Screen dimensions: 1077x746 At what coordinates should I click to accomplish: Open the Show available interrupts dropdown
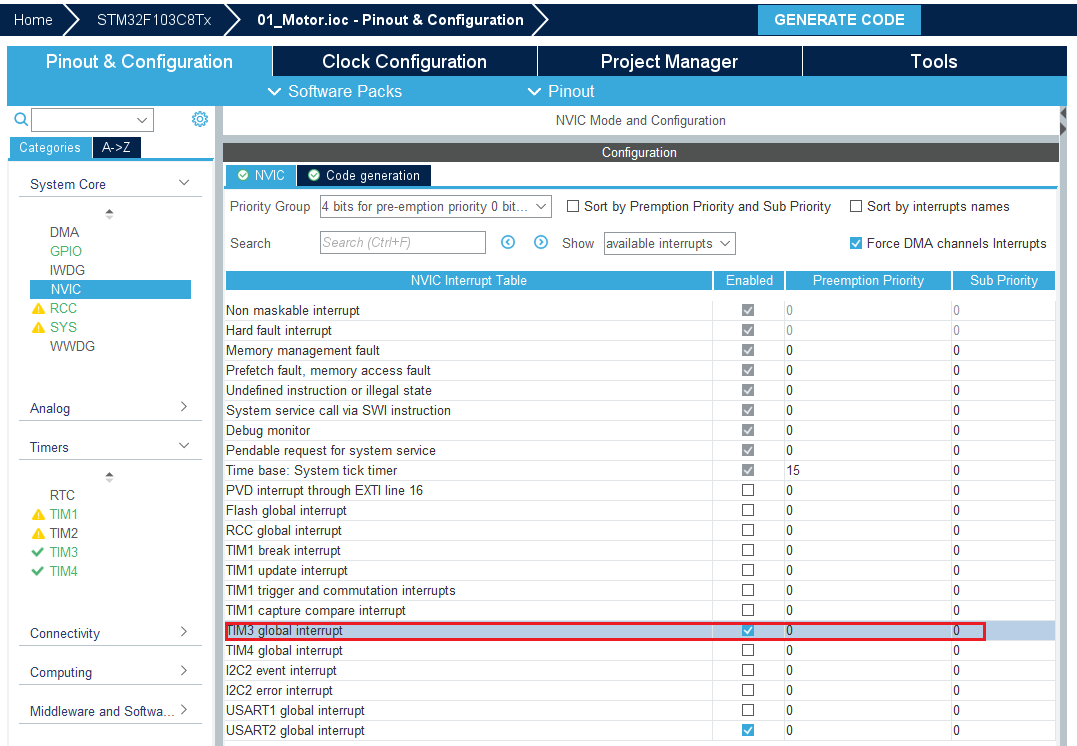pos(669,243)
